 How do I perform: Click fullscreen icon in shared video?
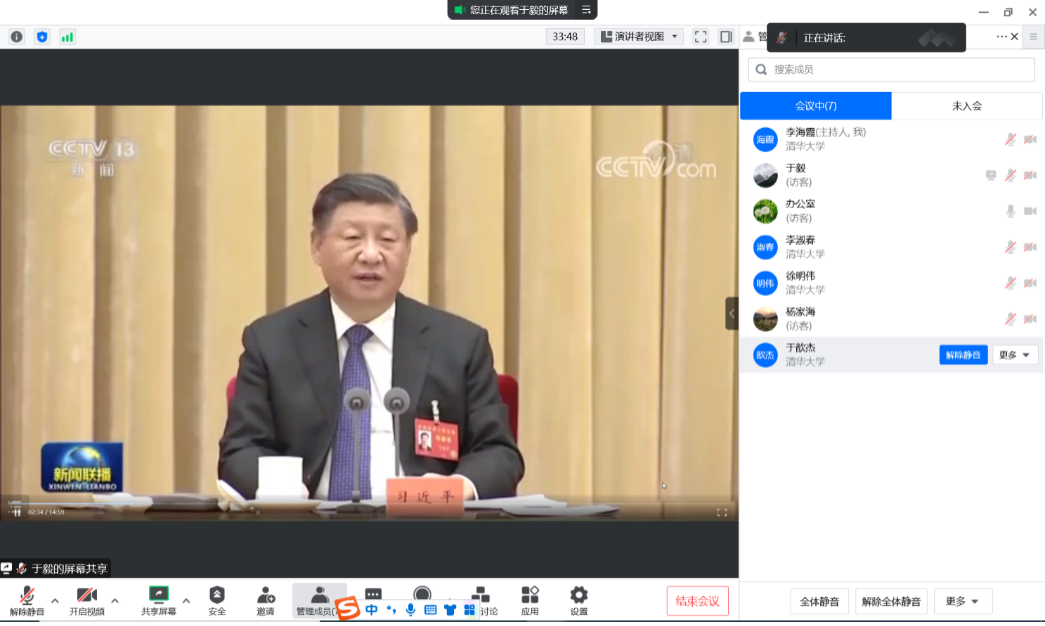click(722, 512)
